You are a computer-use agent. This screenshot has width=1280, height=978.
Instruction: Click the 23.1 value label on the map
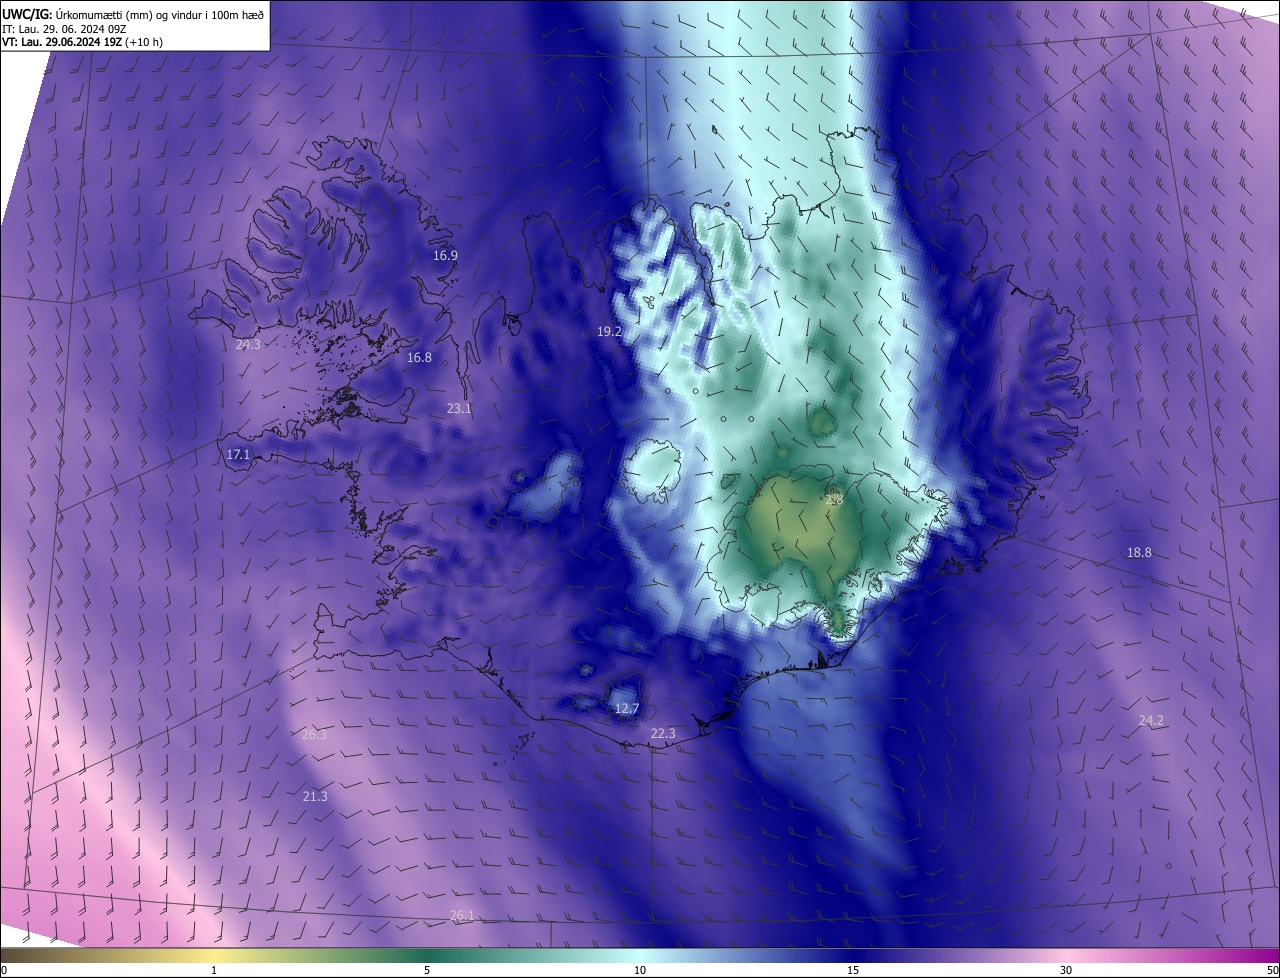459,409
